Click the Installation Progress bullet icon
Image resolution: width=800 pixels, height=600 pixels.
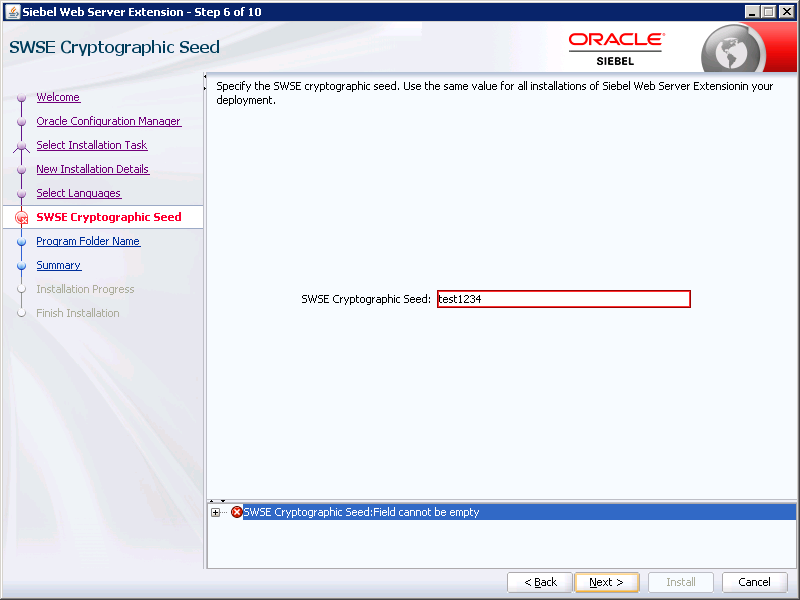pos(21,289)
